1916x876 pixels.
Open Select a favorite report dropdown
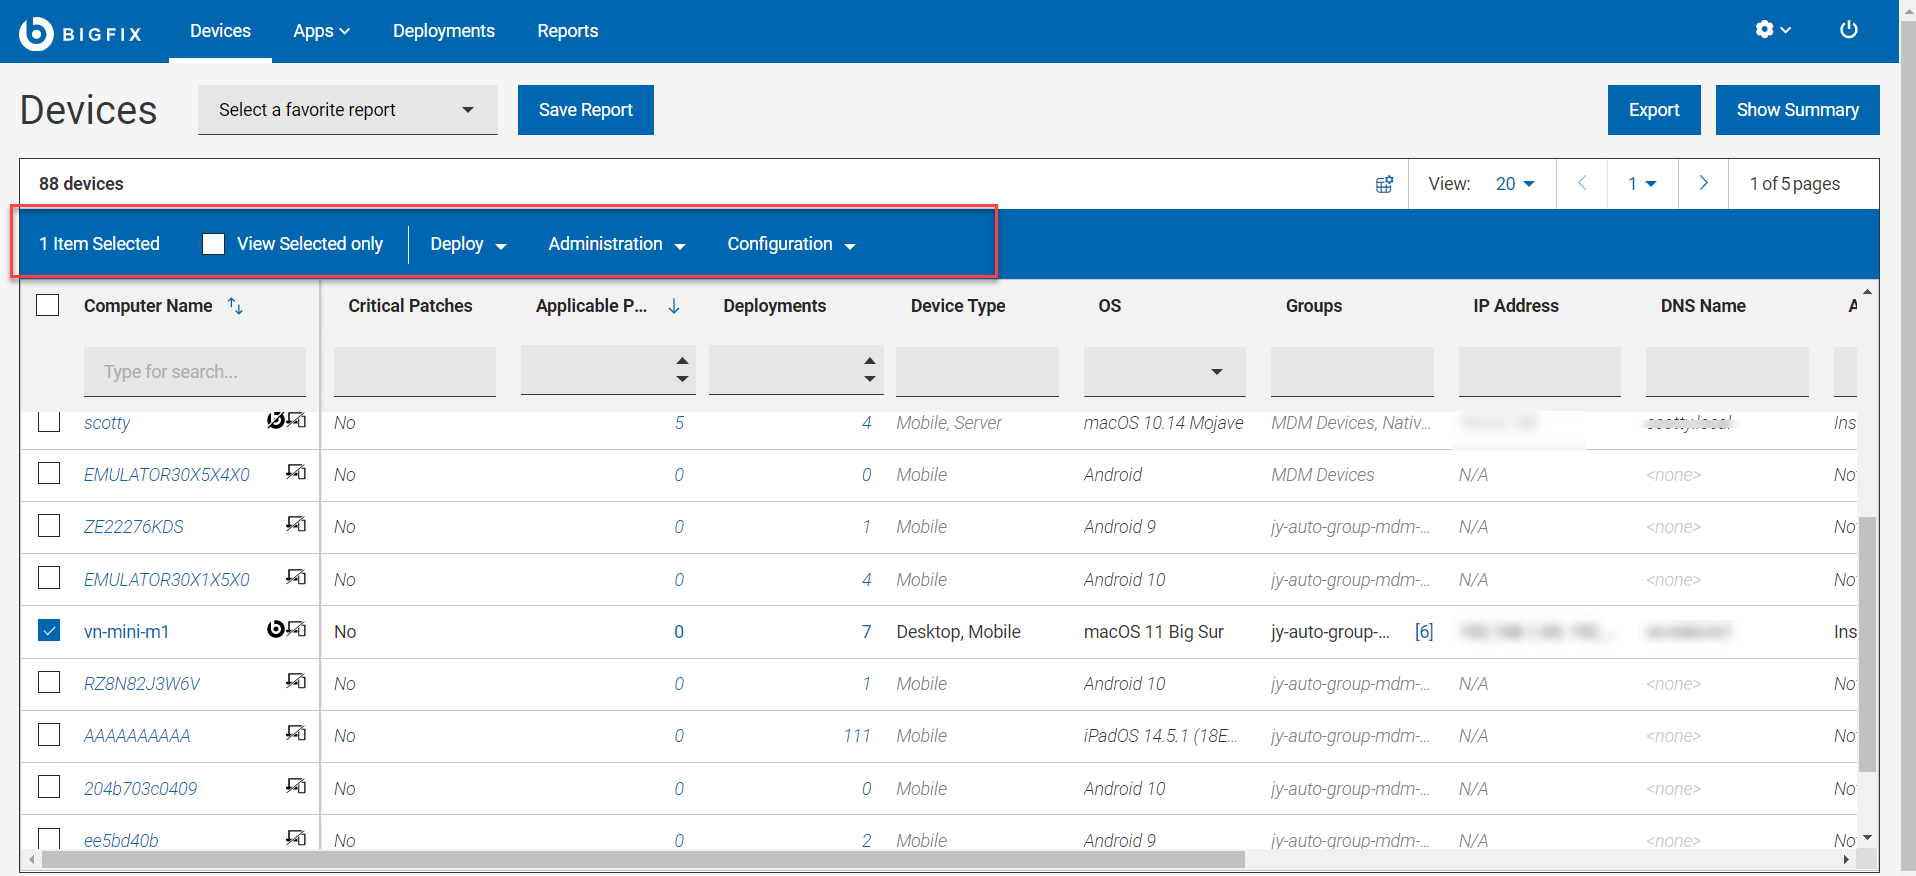point(347,110)
